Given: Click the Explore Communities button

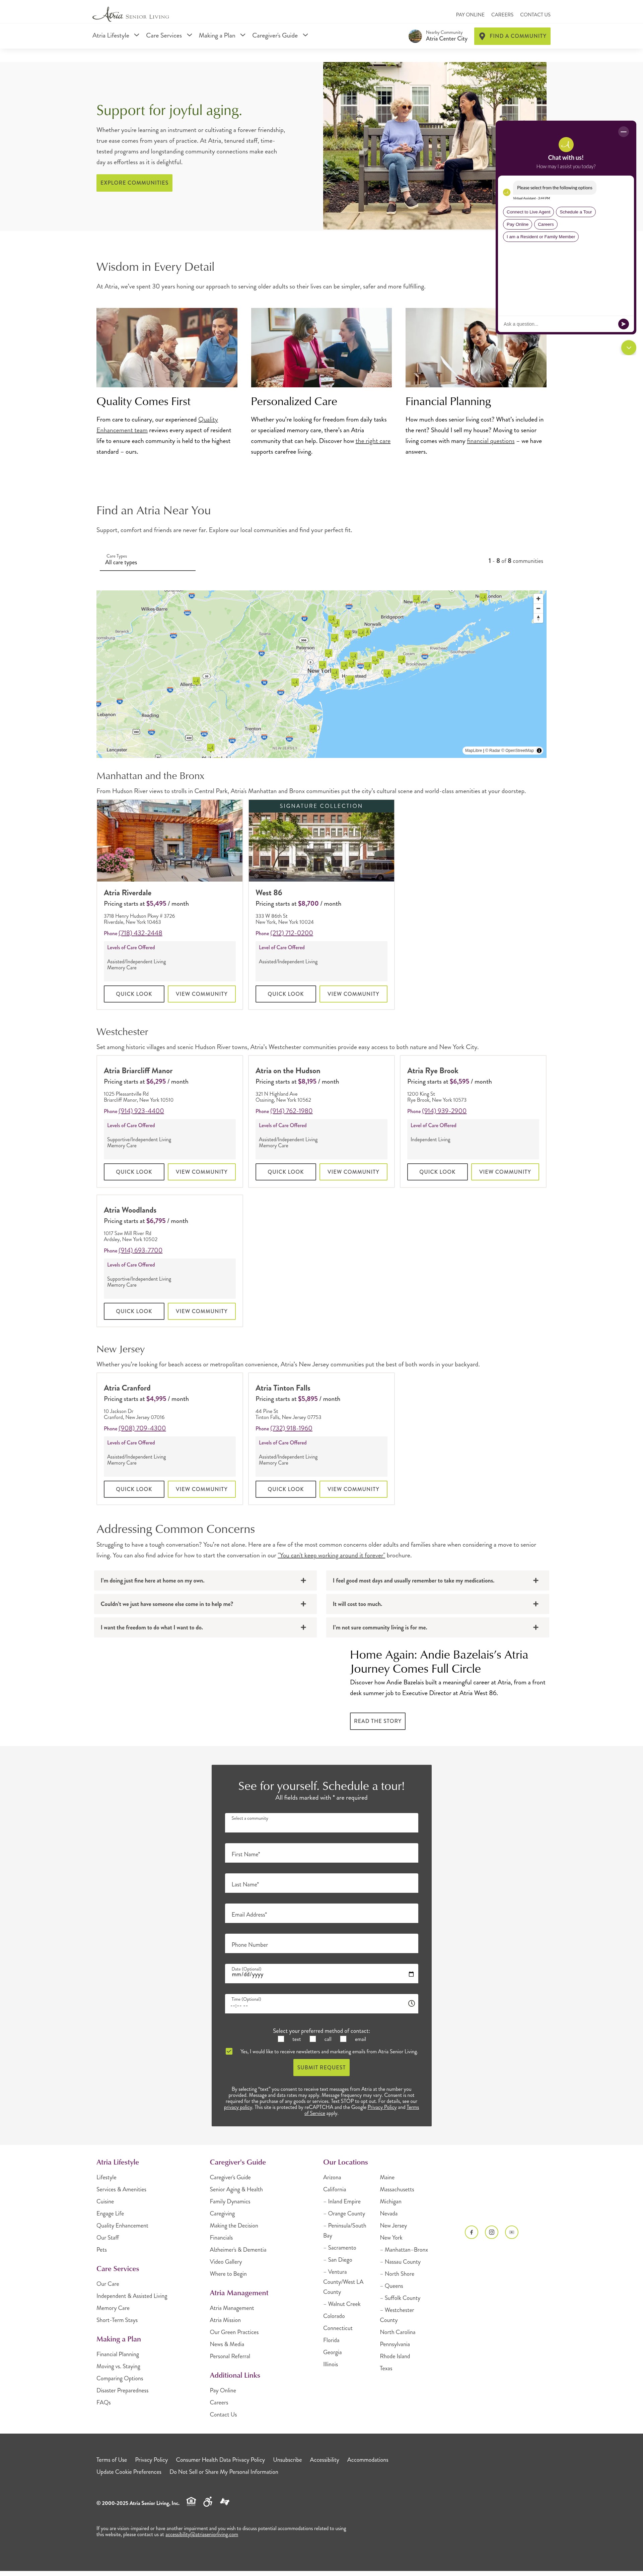Looking at the screenshot, I should click(x=134, y=183).
